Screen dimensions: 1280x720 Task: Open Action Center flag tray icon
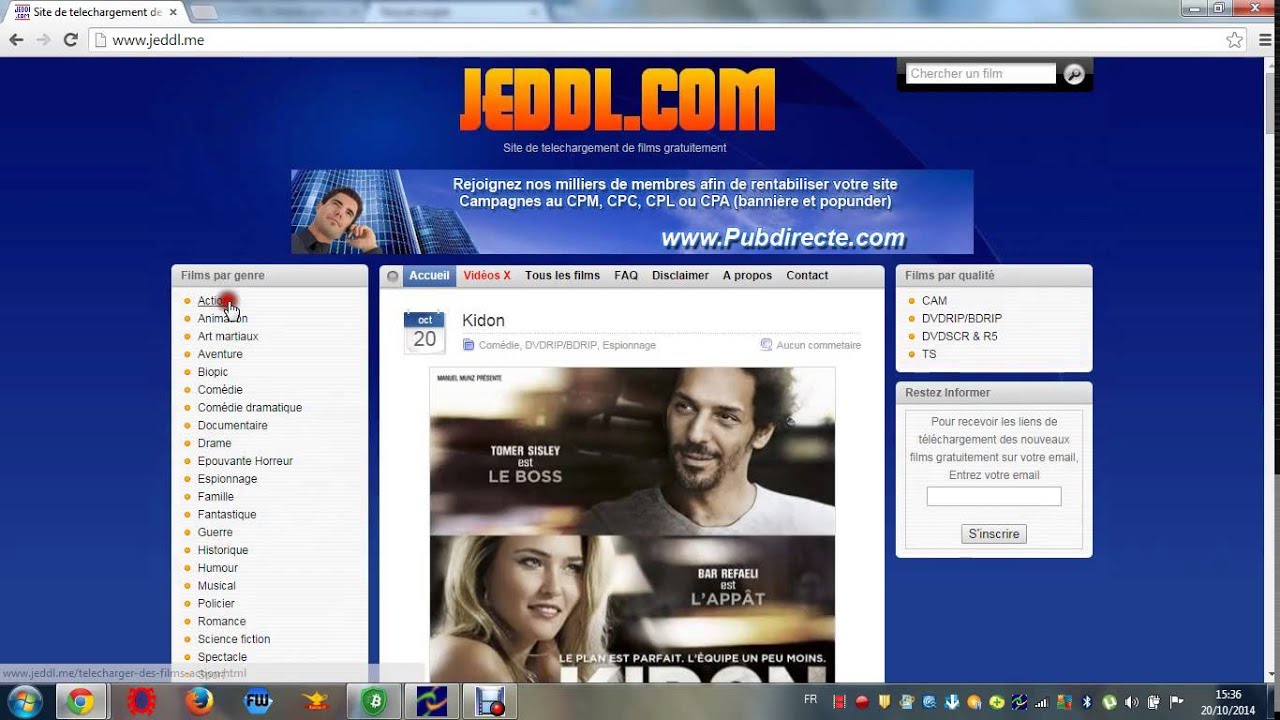[1176, 702]
